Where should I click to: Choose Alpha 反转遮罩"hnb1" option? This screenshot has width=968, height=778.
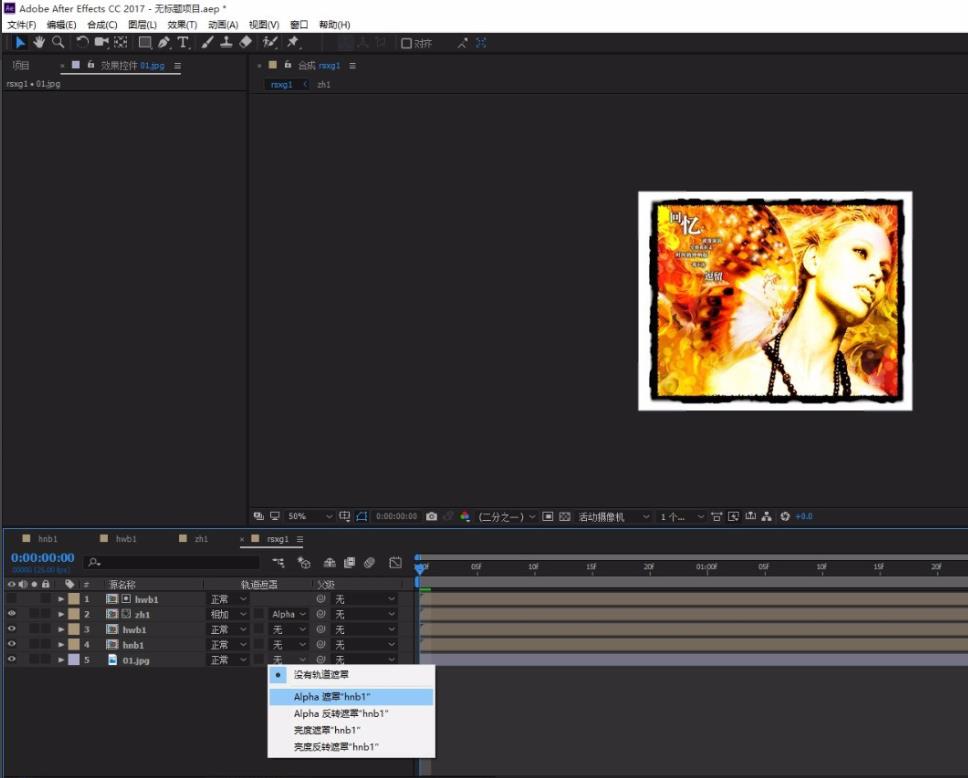[x=351, y=713]
